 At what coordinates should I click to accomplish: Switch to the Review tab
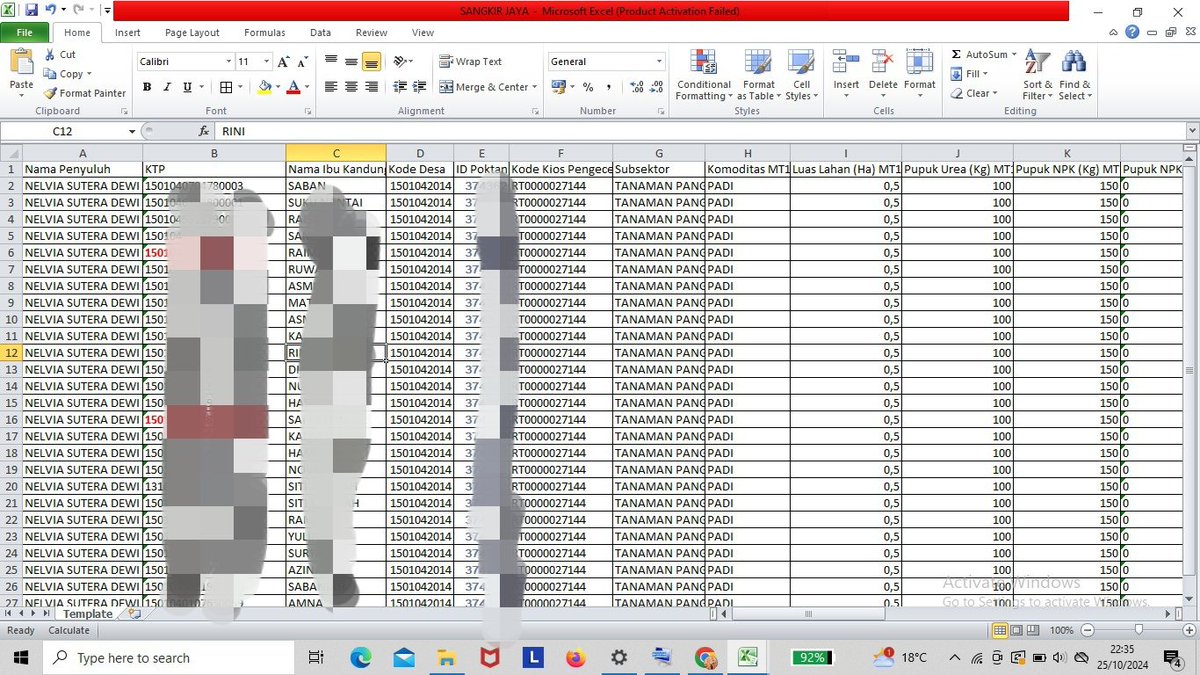[371, 32]
